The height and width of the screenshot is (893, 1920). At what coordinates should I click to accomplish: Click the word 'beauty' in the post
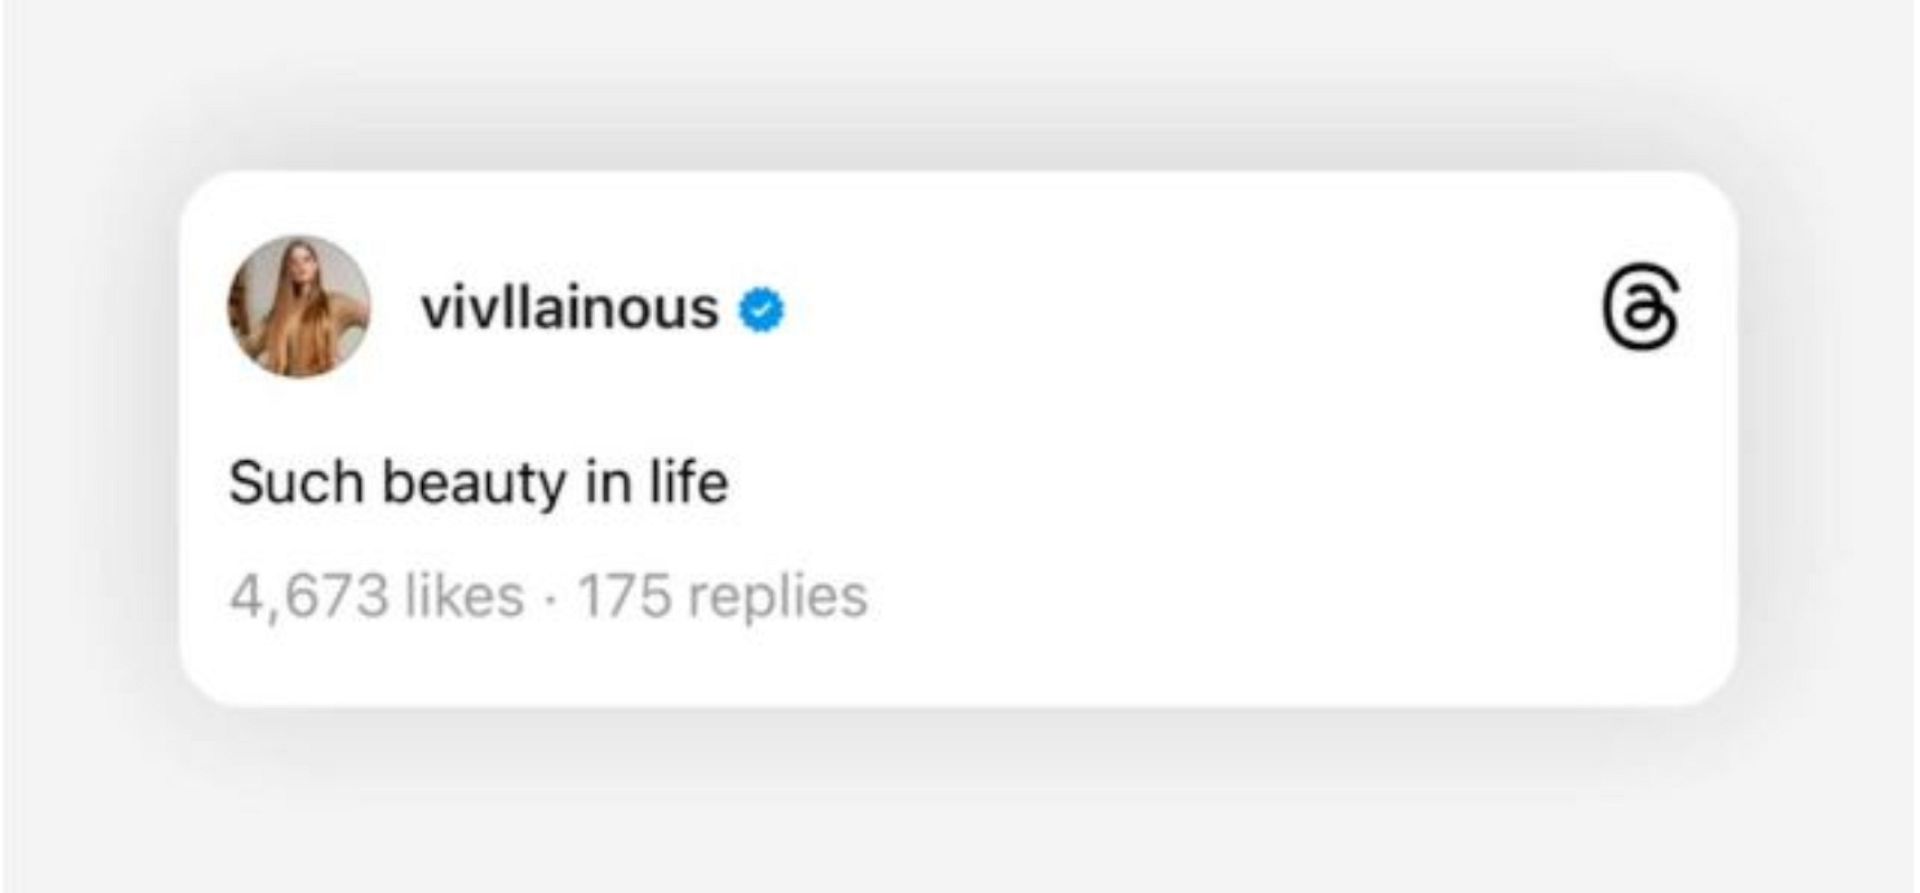pos(474,485)
